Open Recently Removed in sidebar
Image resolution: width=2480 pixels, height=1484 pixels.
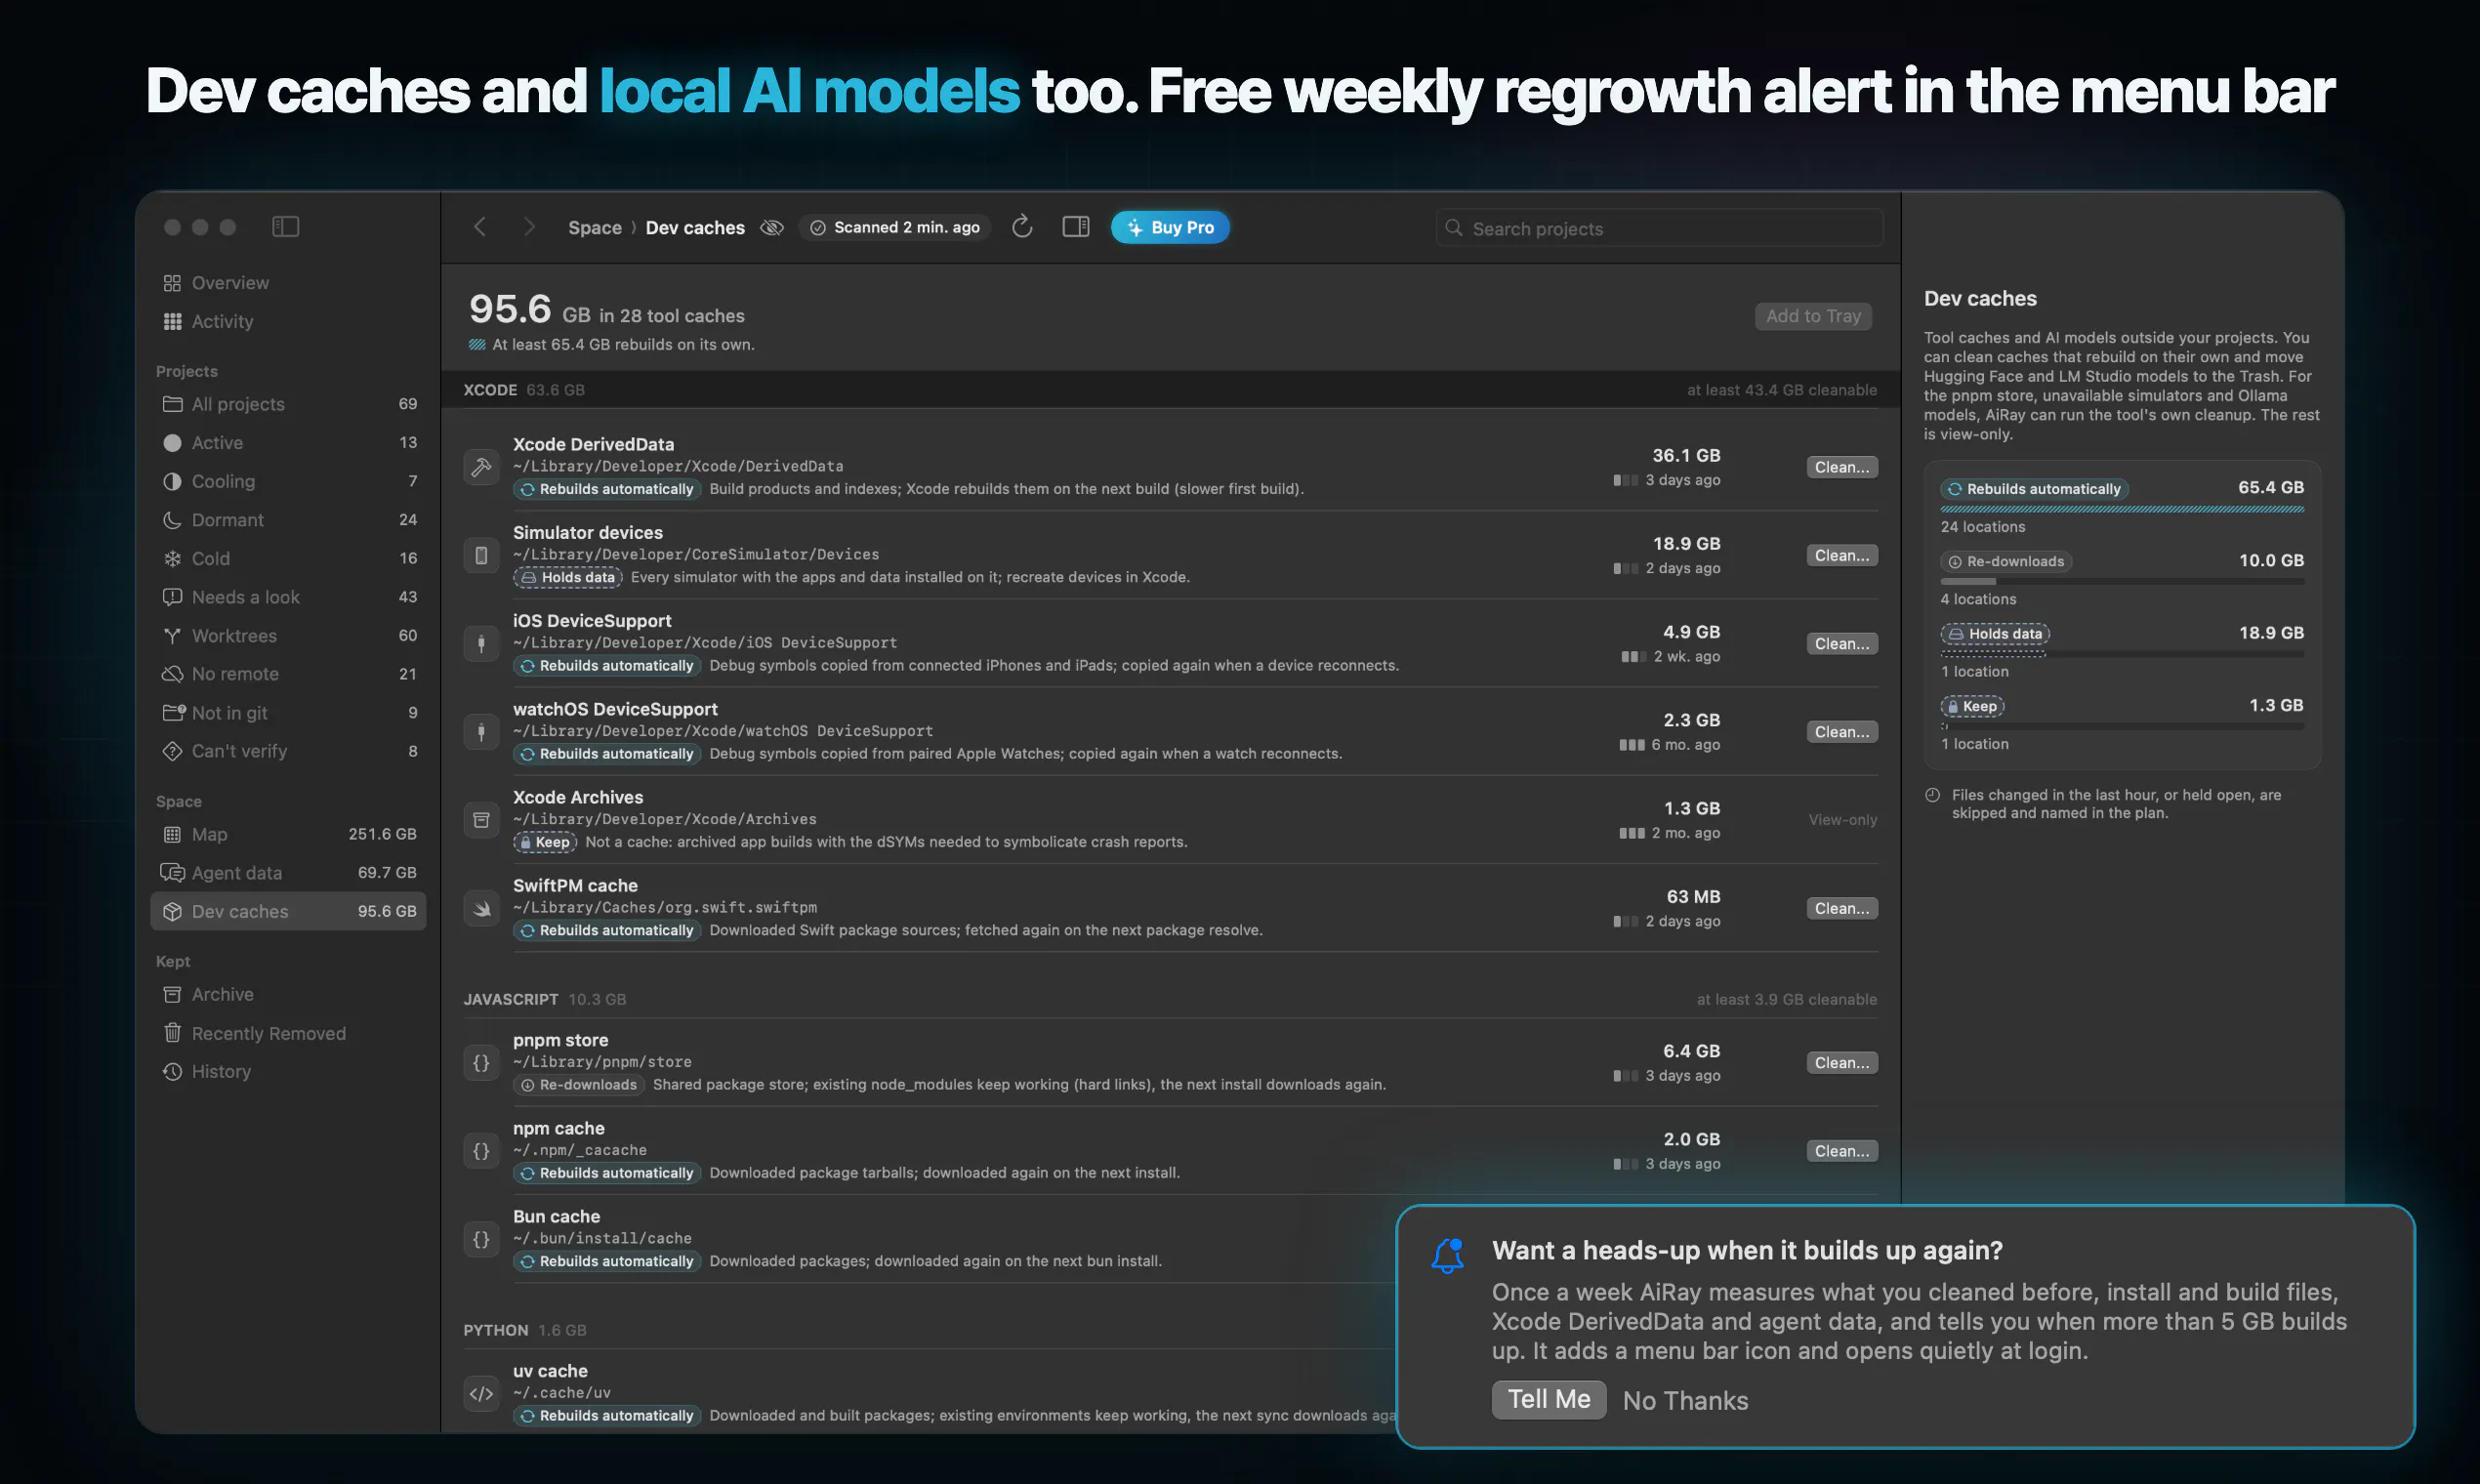pos(288,1033)
